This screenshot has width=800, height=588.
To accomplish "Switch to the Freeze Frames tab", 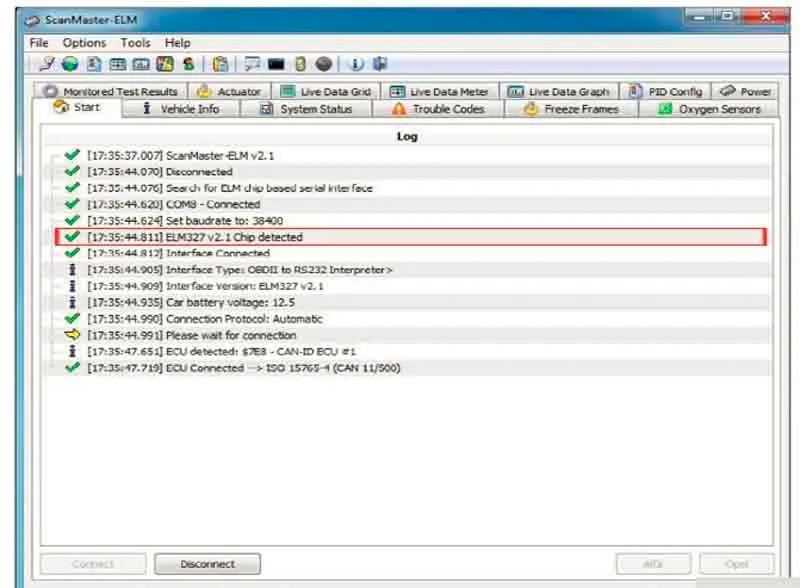I will click(x=571, y=109).
